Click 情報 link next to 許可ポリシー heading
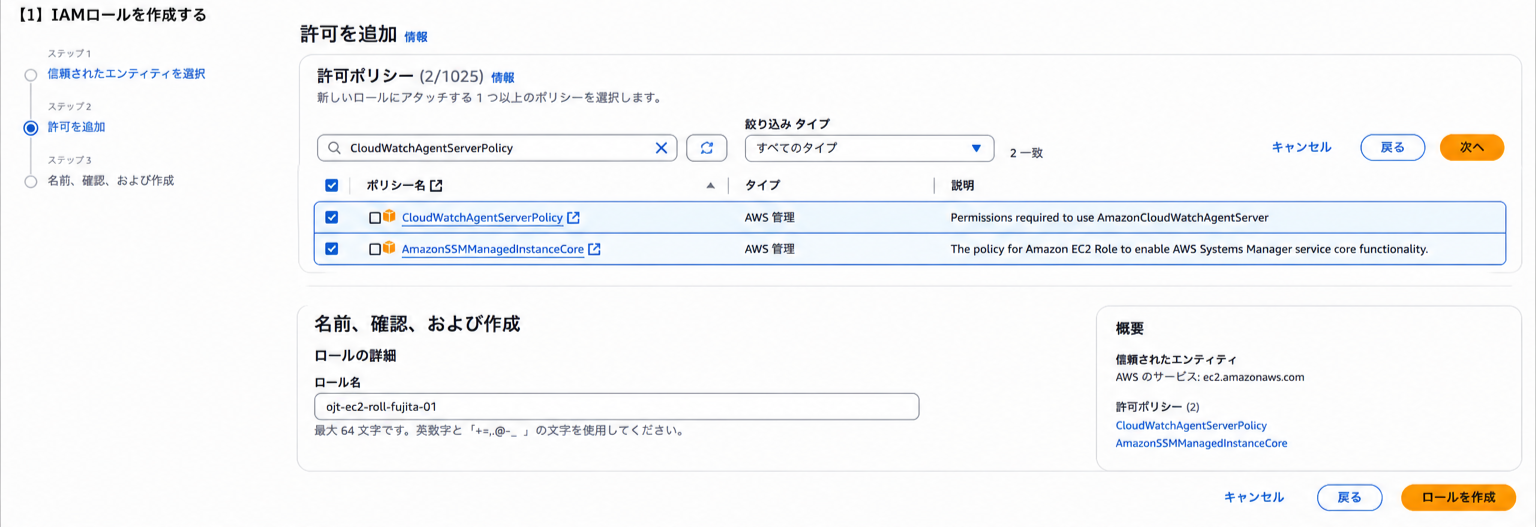 (503, 77)
